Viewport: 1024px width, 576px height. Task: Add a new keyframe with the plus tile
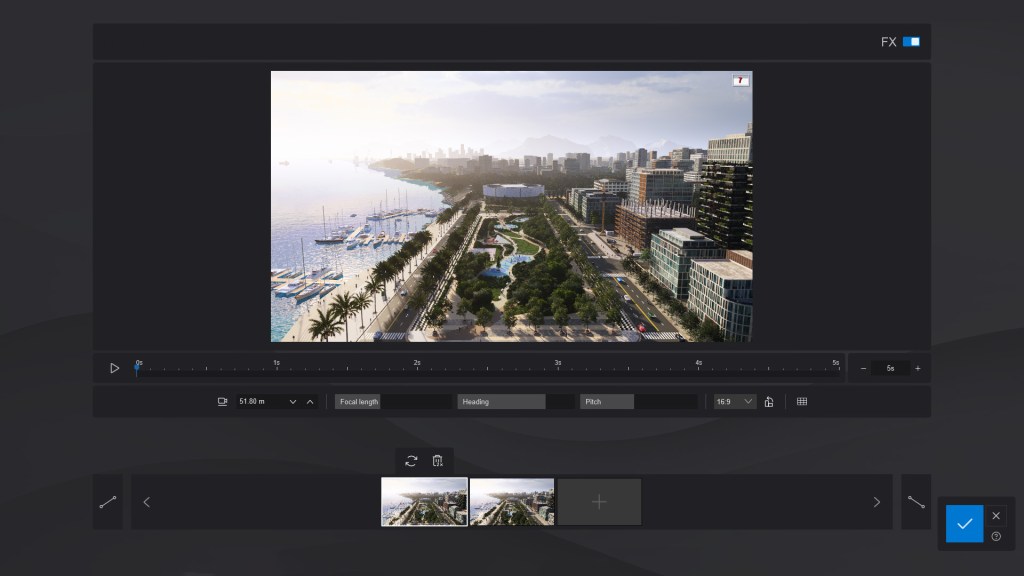pos(598,501)
